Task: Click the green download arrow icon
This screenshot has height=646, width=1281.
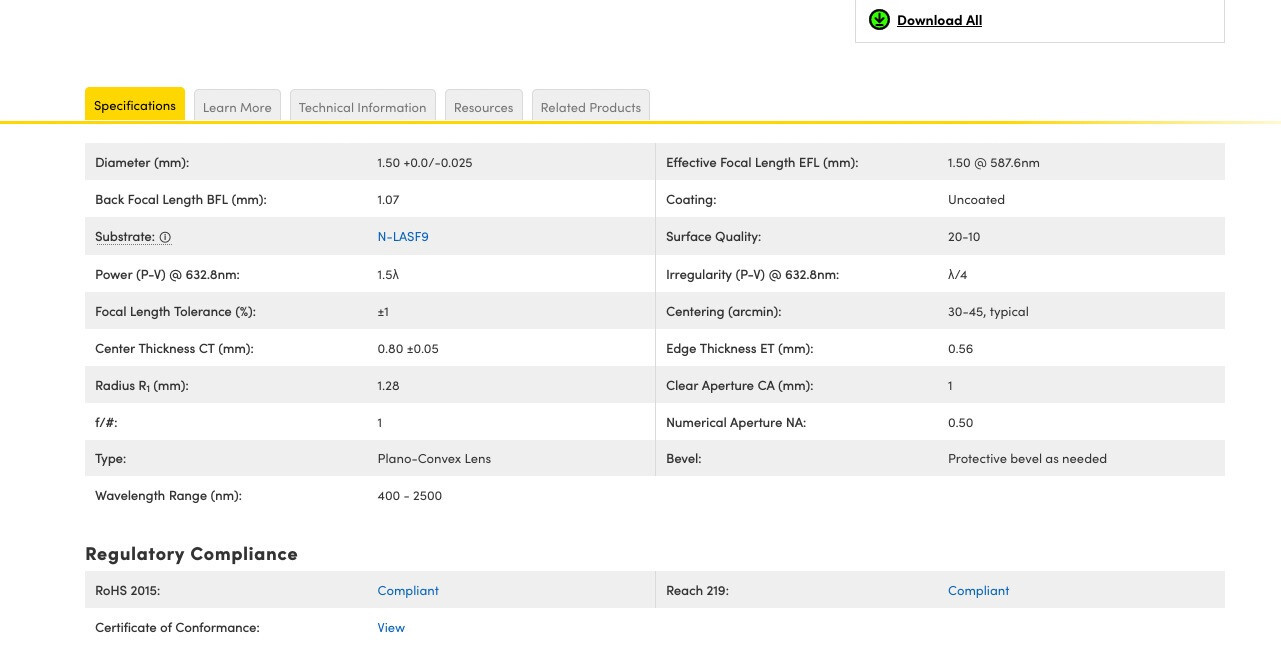Action: pyautogui.click(x=879, y=20)
